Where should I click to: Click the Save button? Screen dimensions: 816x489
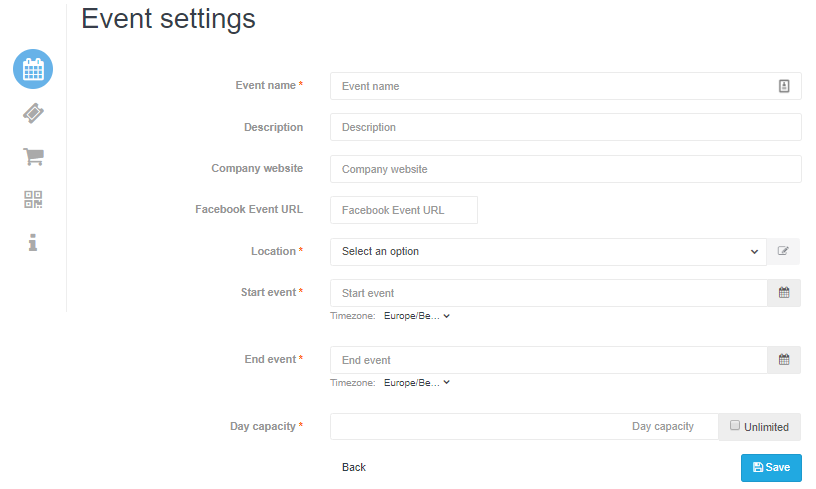click(x=771, y=468)
